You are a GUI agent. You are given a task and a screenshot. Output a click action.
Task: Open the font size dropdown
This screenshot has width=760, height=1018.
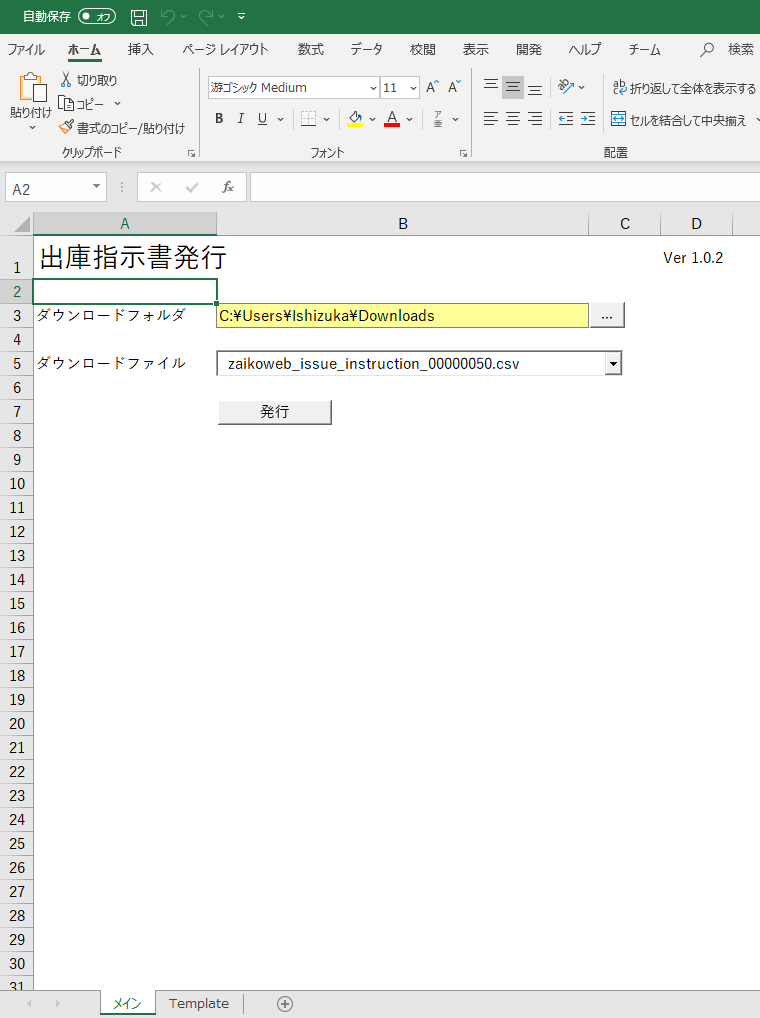(x=413, y=88)
